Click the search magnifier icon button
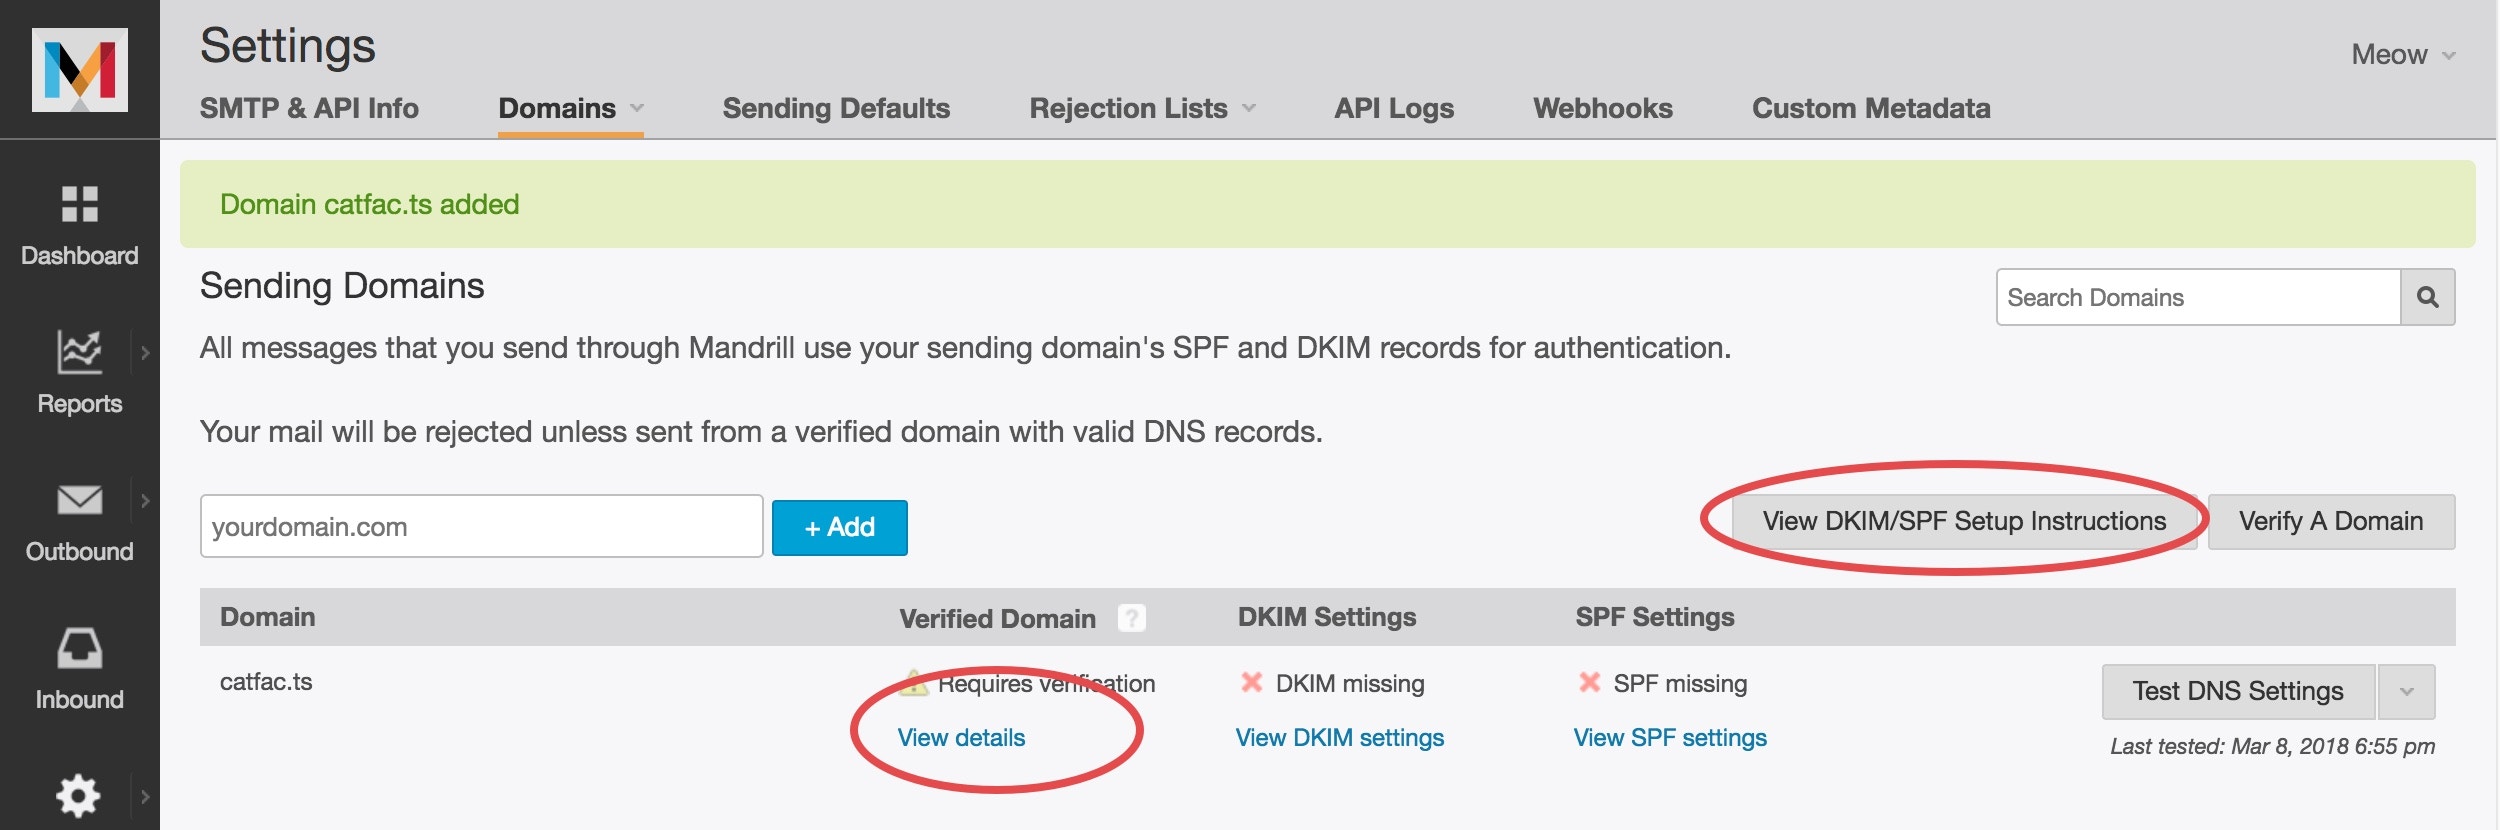The height and width of the screenshot is (830, 2500). pyautogui.click(x=2427, y=297)
